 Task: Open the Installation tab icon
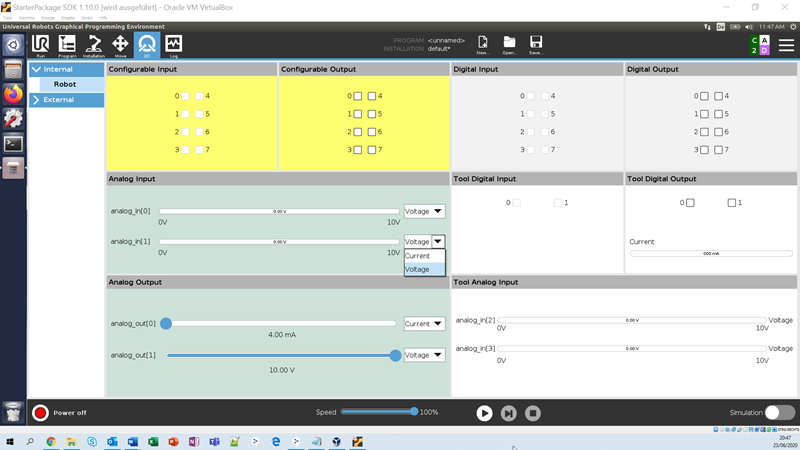click(x=94, y=44)
